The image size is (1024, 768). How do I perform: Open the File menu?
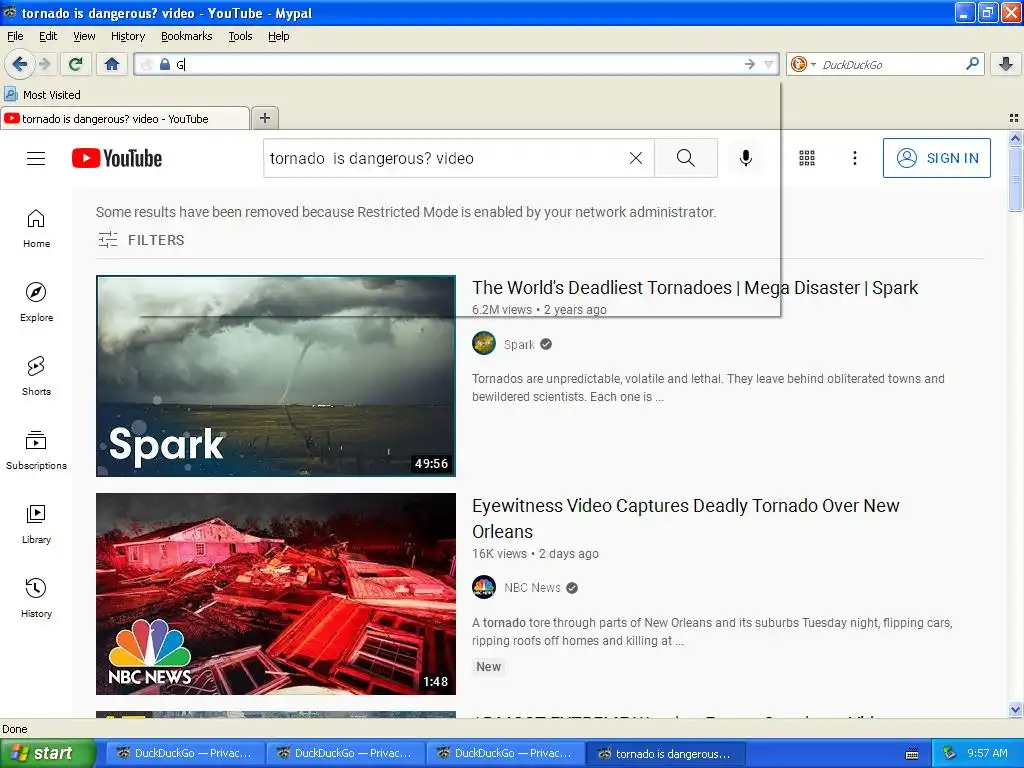pos(15,36)
